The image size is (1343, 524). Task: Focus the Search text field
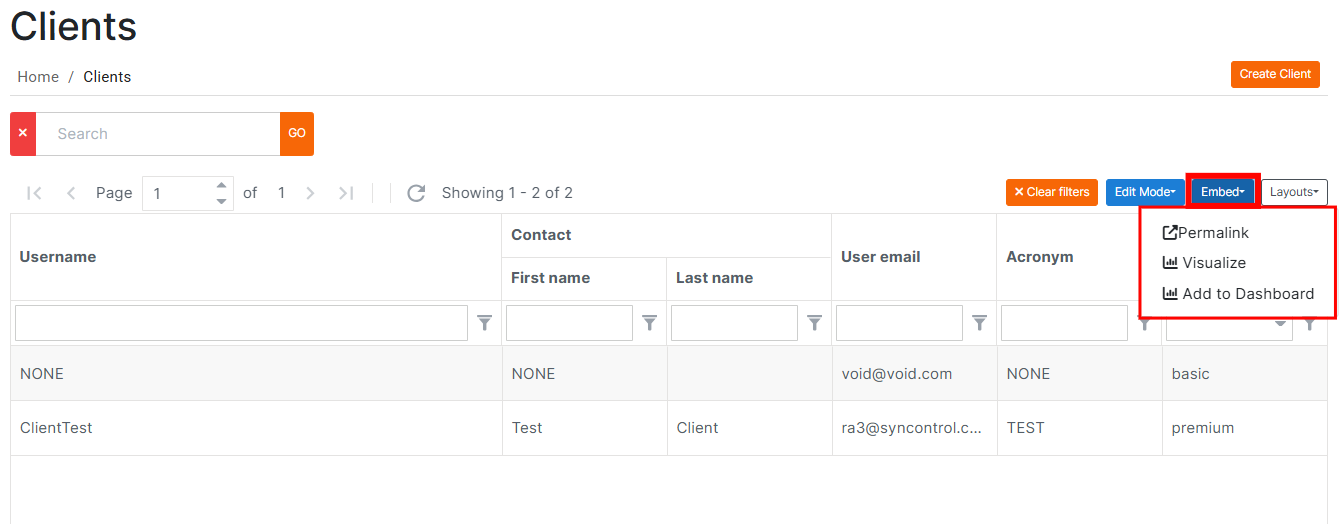pyautogui.click(x=158, y=134)
